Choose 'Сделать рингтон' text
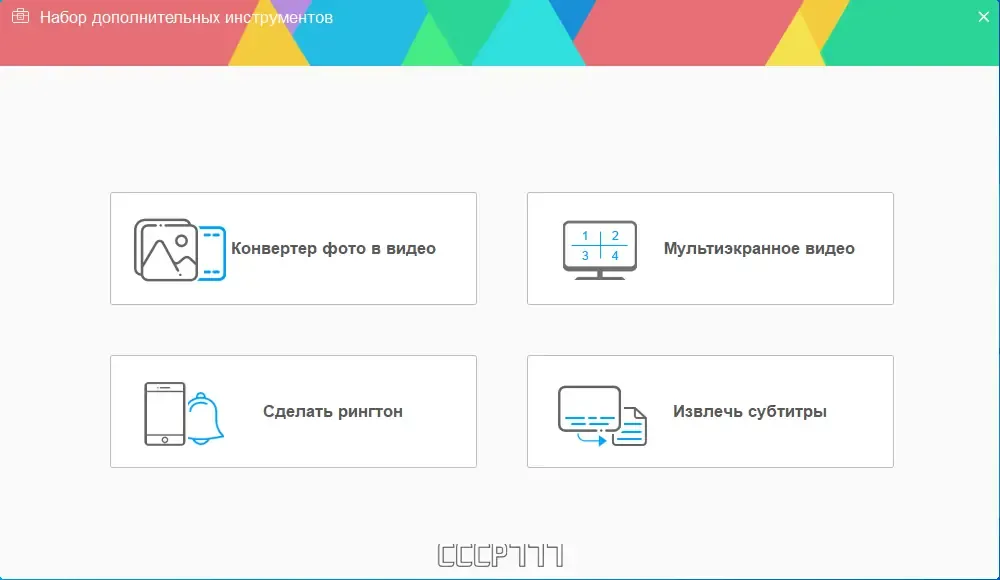The image size is (1000, 580). (x=333, y=412)
